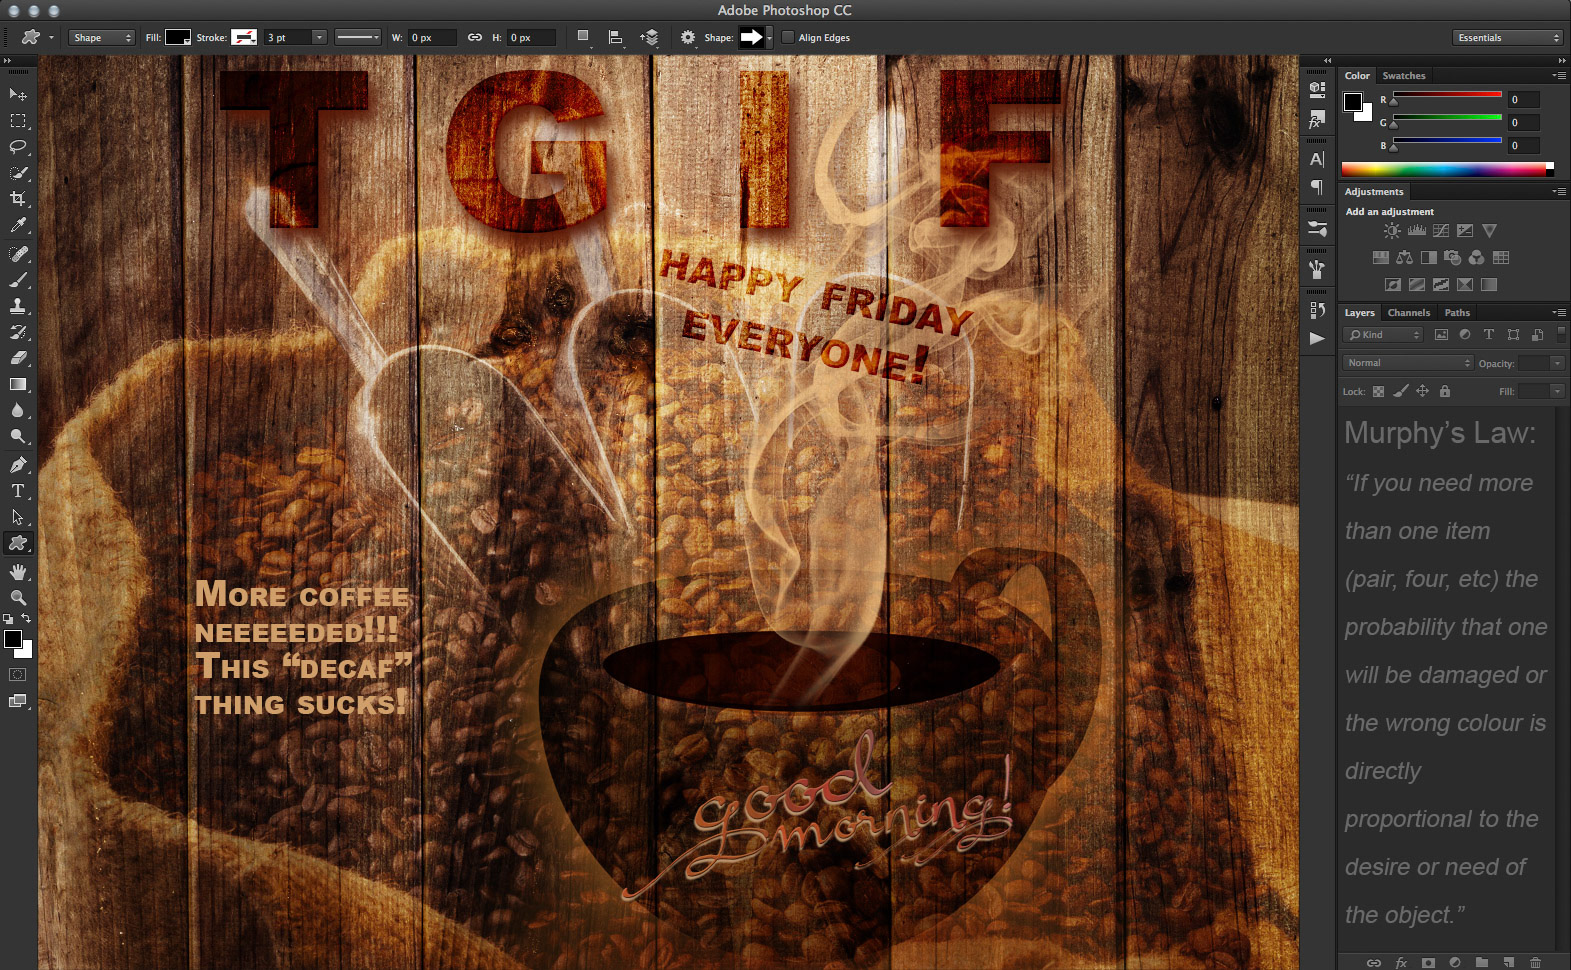Select the Pen tool
Screen dimensions: 1571x970
[18, 465]
